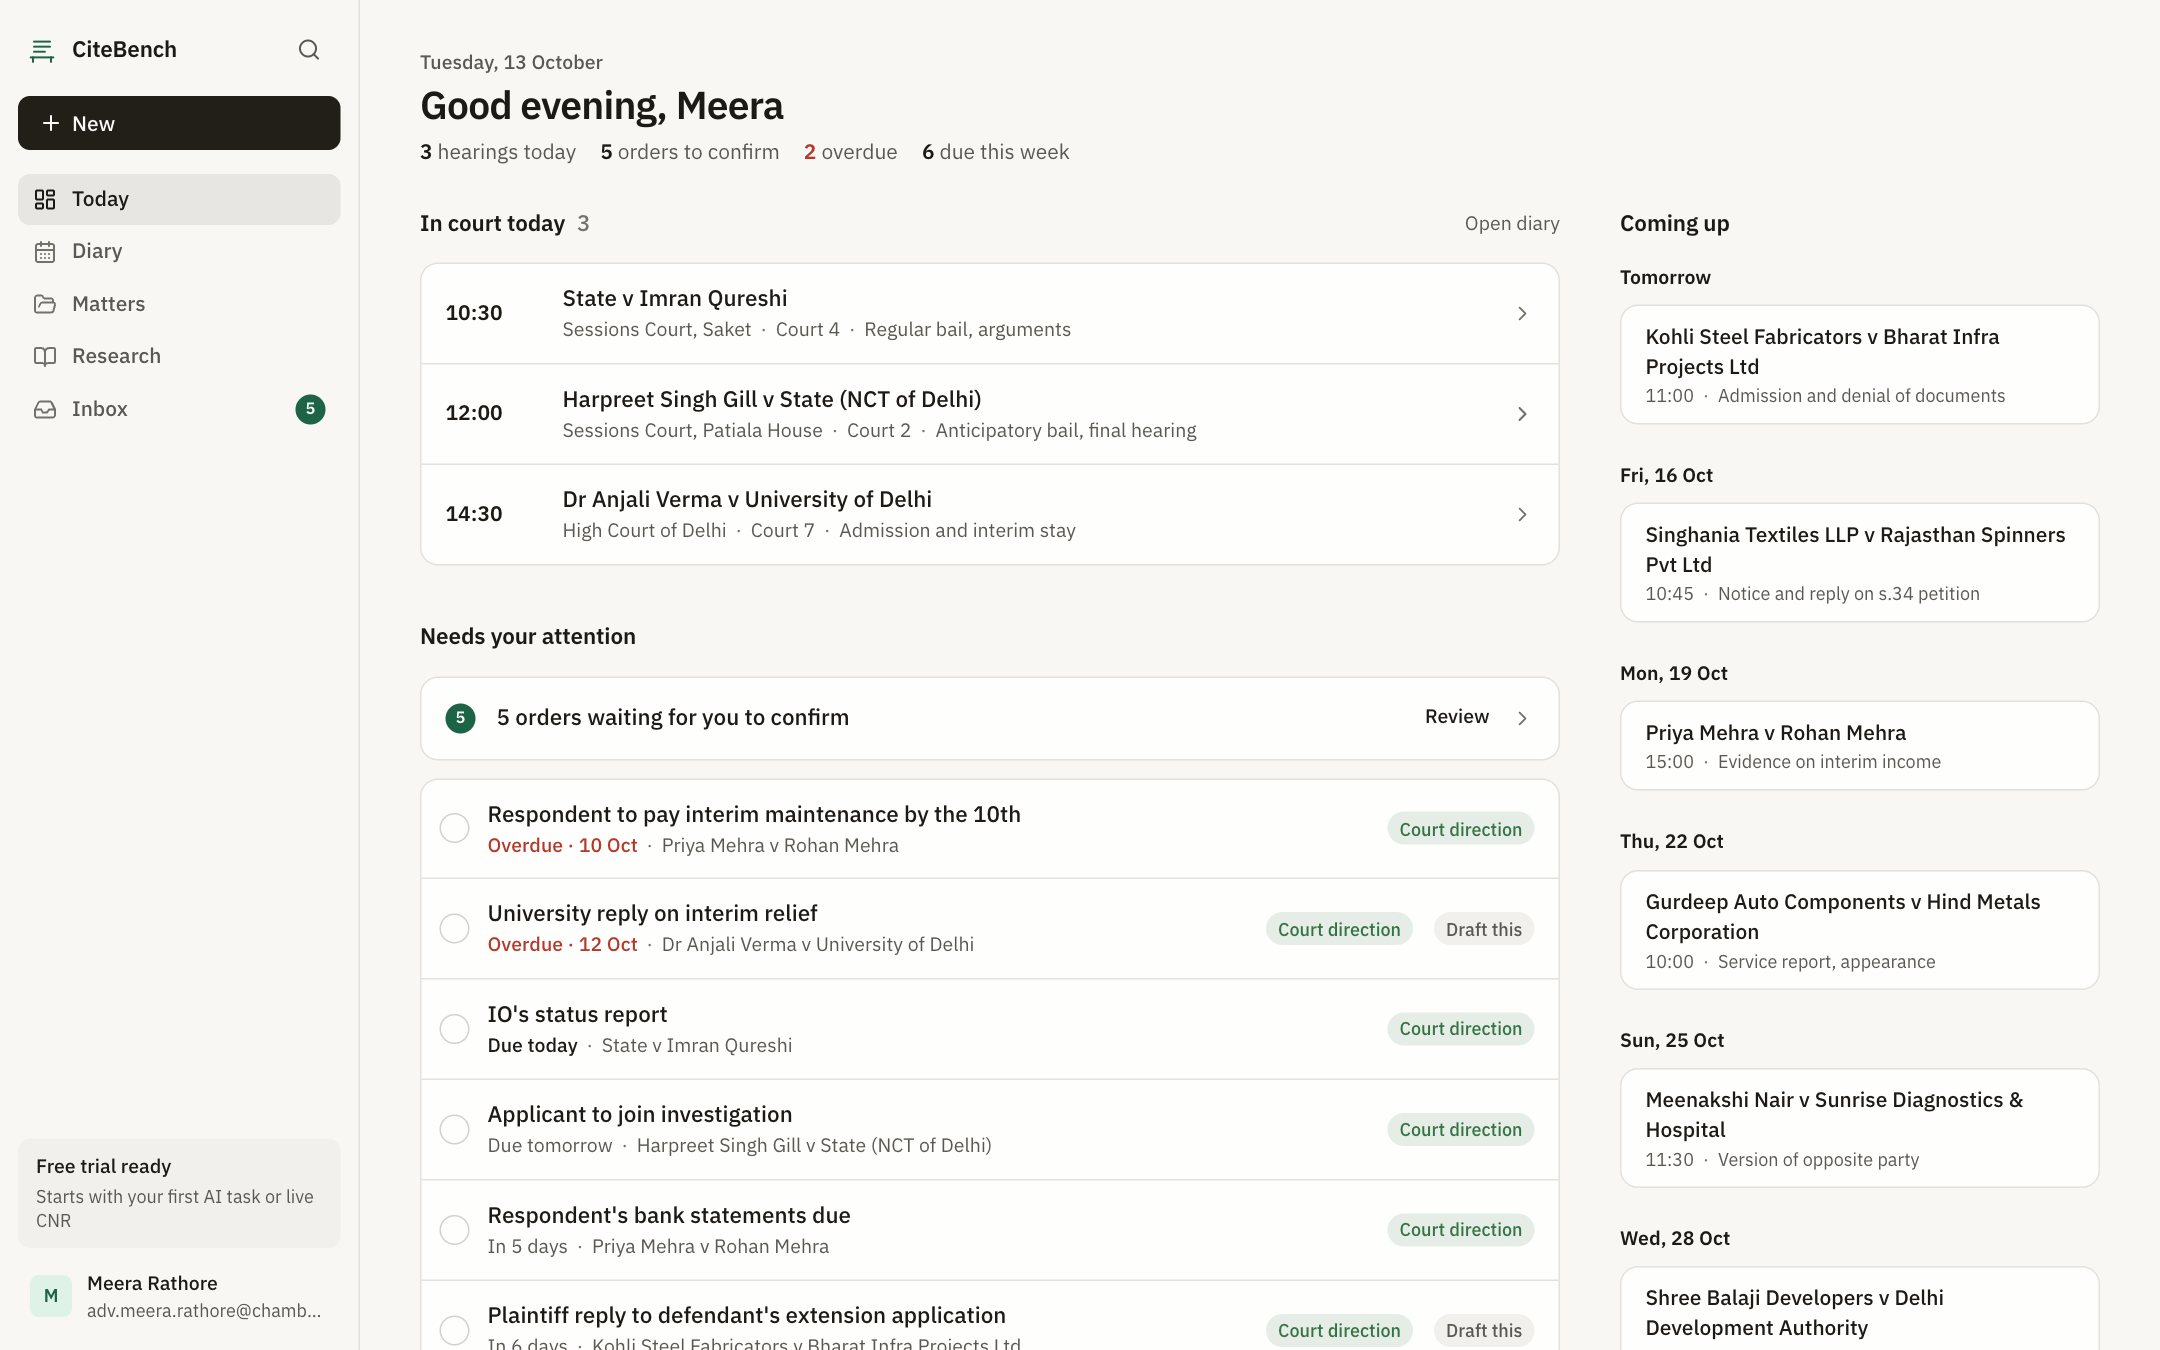Complete Applicant to join investigation task
This screenshot has height=1350, width=2160.
(455, 1129)
